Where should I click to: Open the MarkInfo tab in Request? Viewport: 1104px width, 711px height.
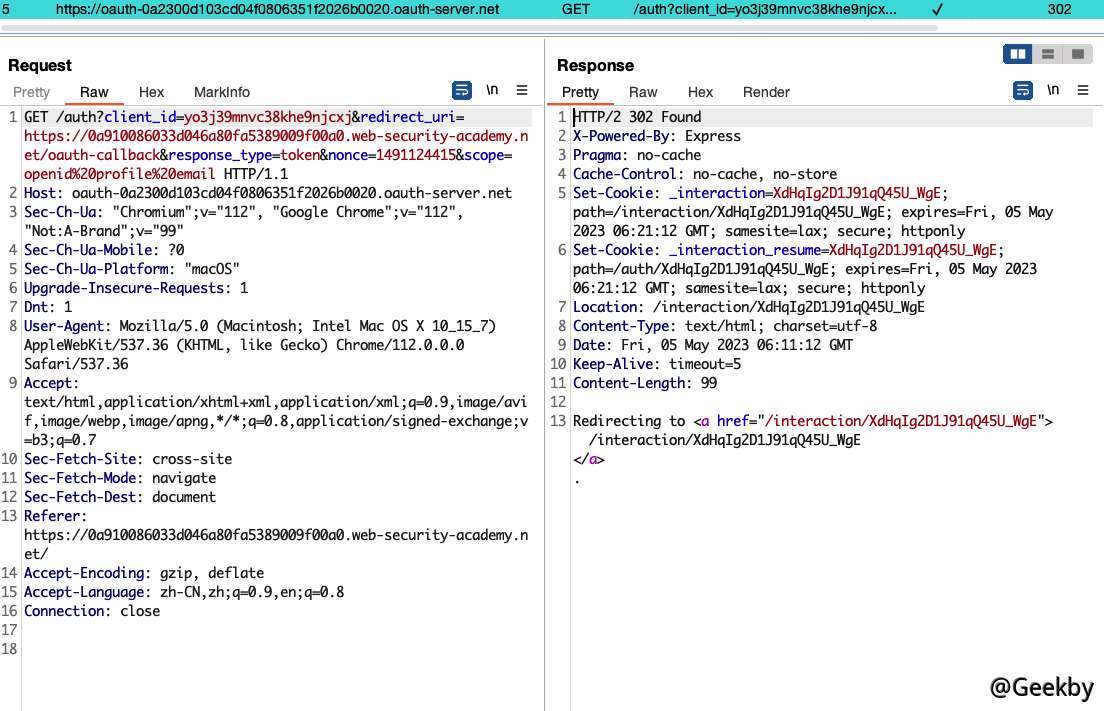[x=222, y=92]
